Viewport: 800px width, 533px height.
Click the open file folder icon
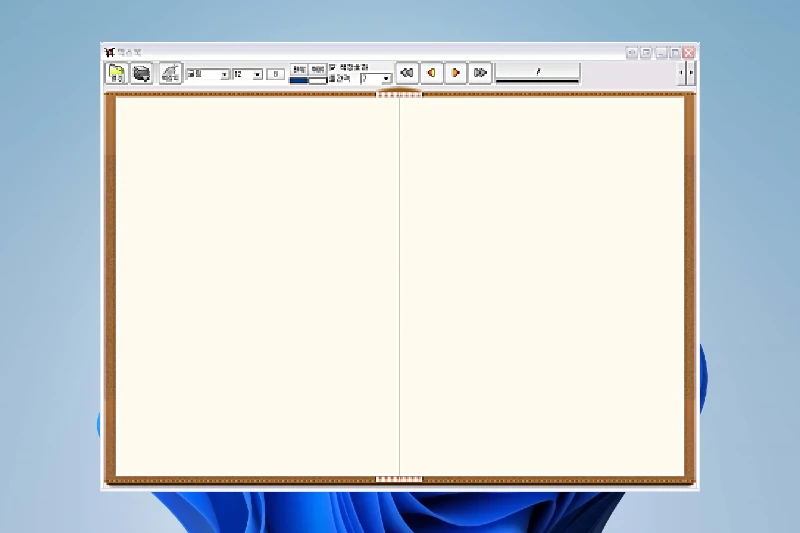point(117,73)
